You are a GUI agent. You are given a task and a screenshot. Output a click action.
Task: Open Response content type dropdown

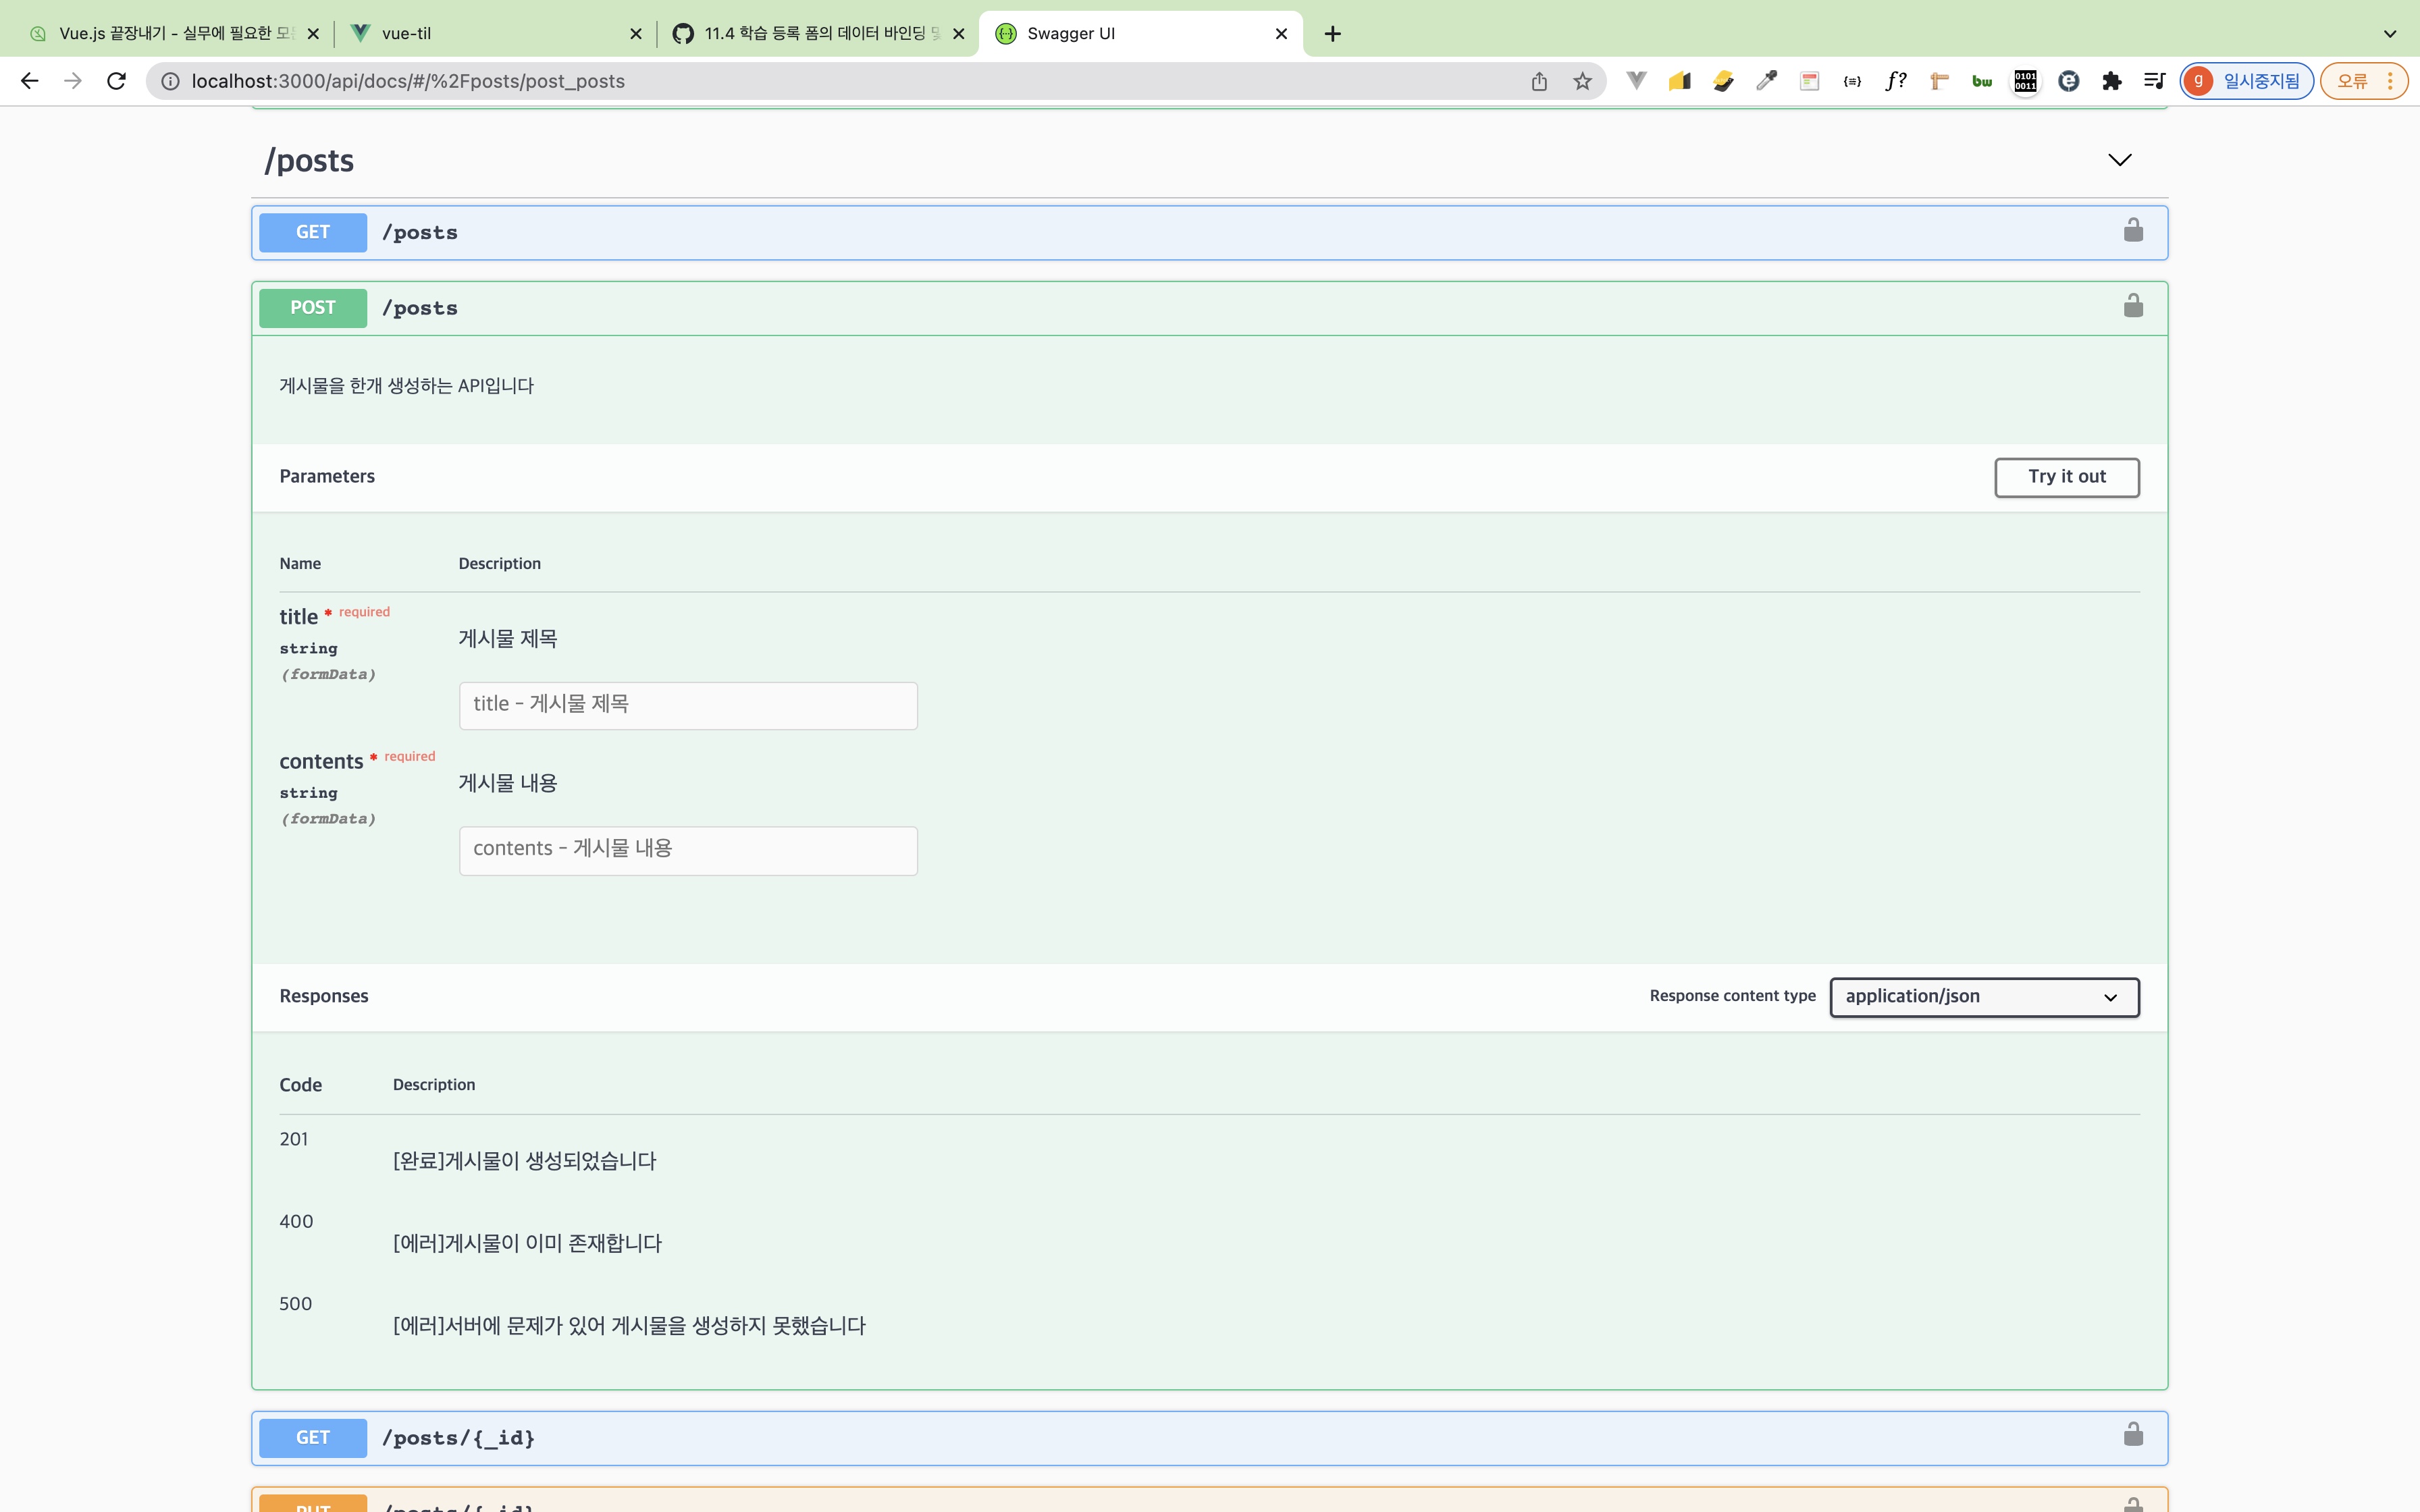1984,997
